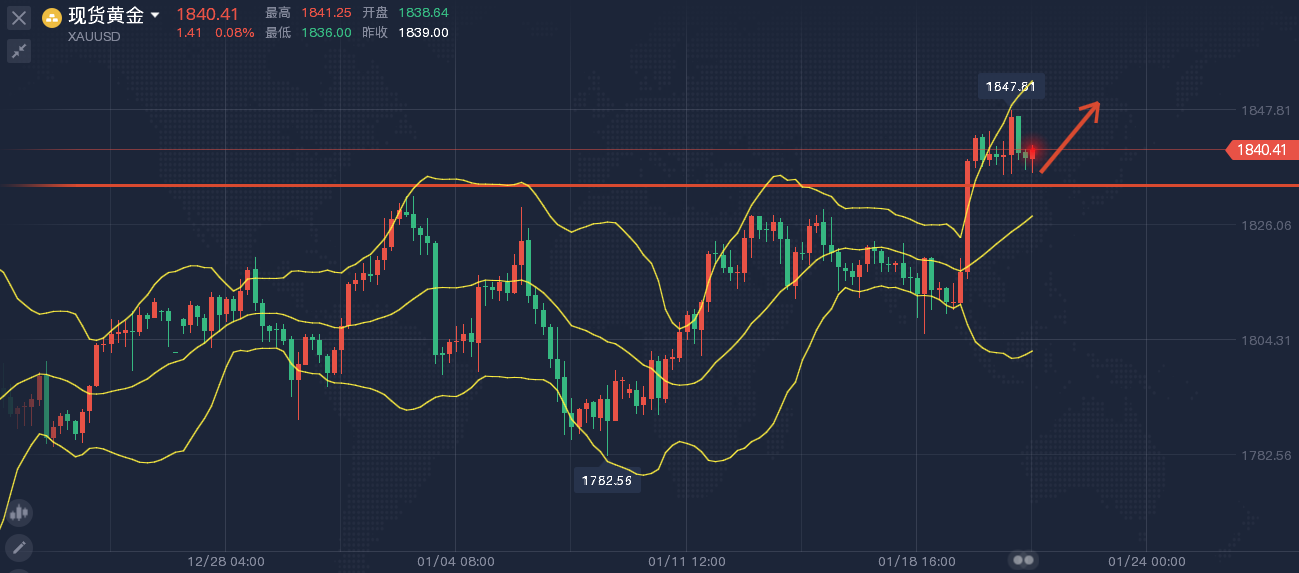The image size is (1299, 573).
Task: Select the pencil drawing tool icon
Action: pos(18,547)
